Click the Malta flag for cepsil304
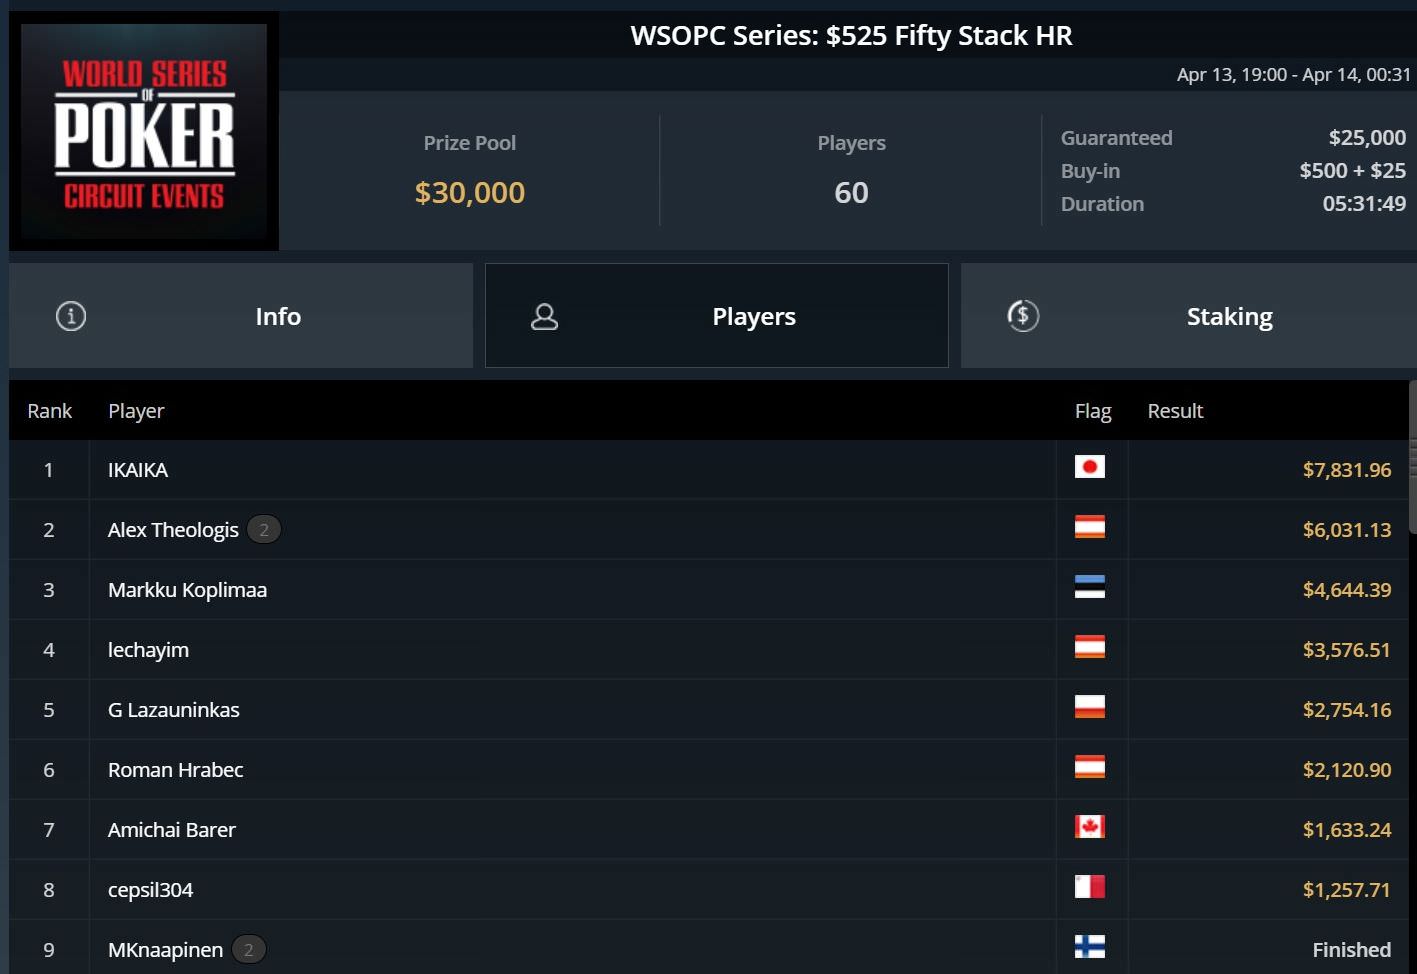 (x=1090, y=887)
